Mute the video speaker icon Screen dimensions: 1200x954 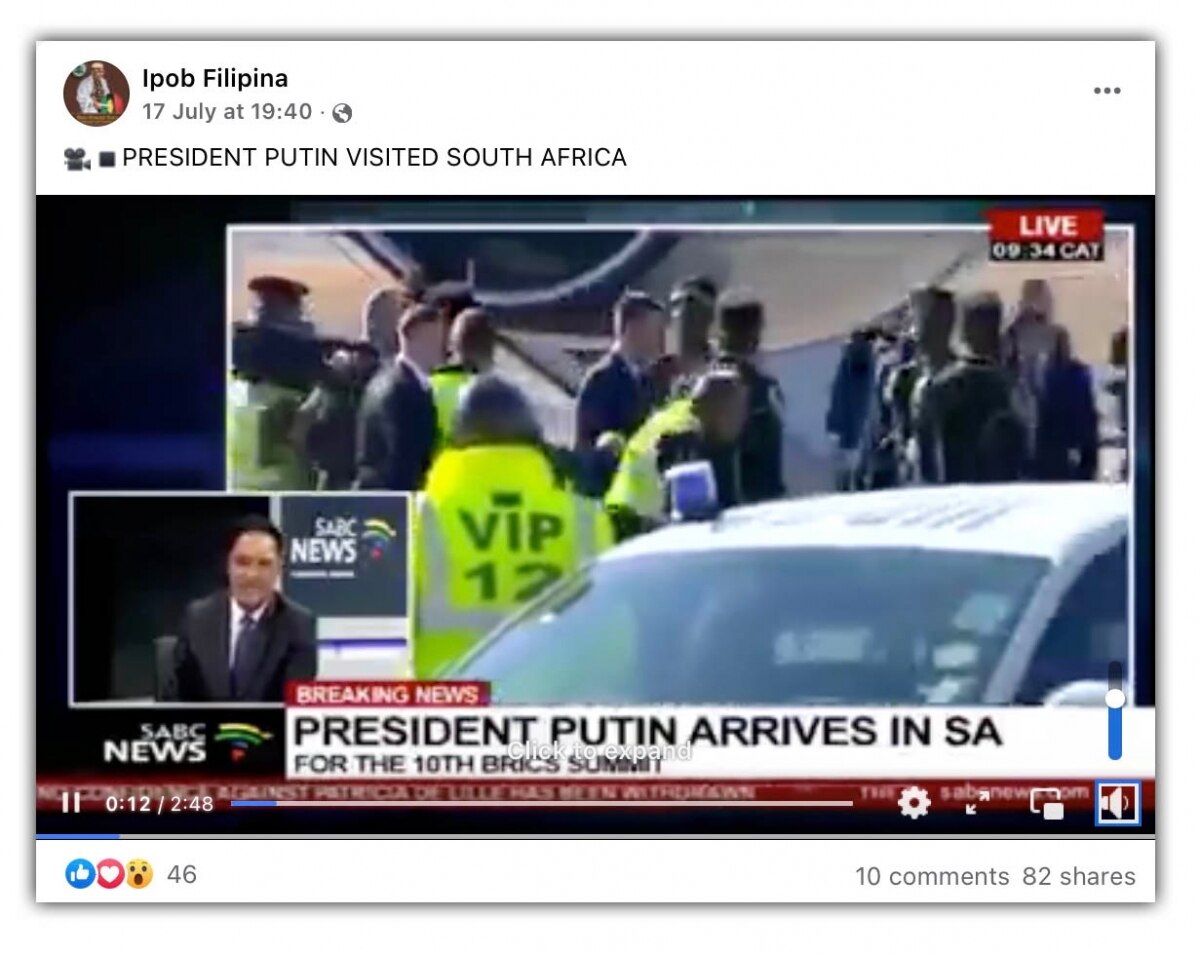click(1117, 803)
